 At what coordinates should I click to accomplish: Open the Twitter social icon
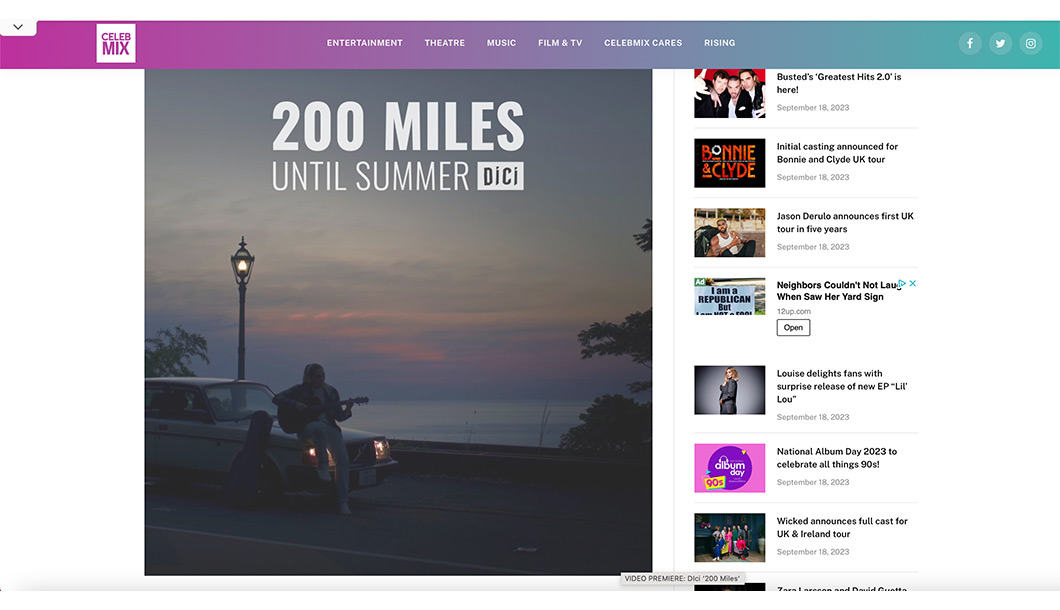(1000, 43)
